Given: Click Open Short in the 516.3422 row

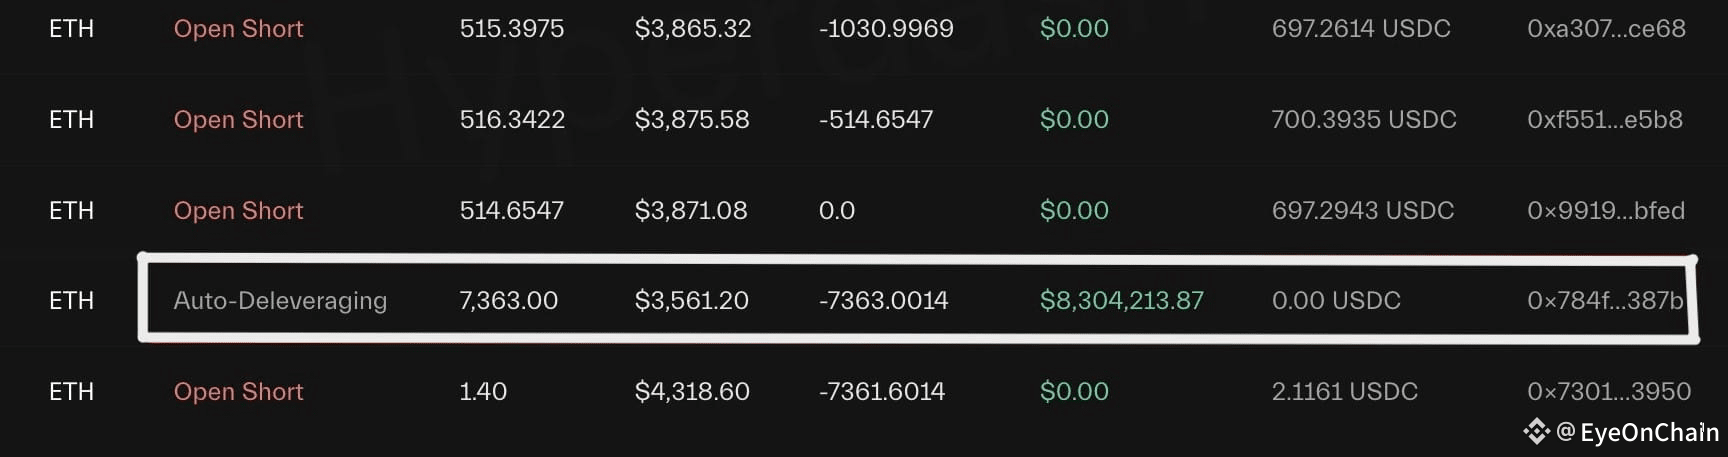Looking at the screenshot, I should tap(238, 120).
